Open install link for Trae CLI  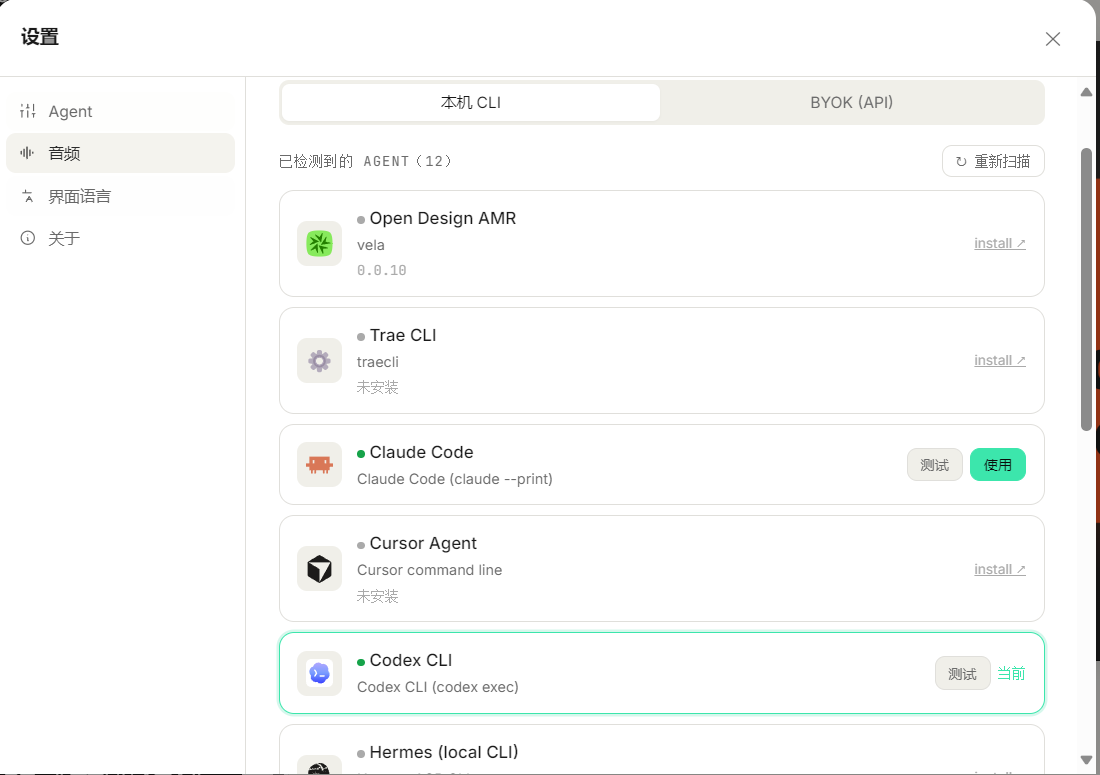tap(1000, 360)
